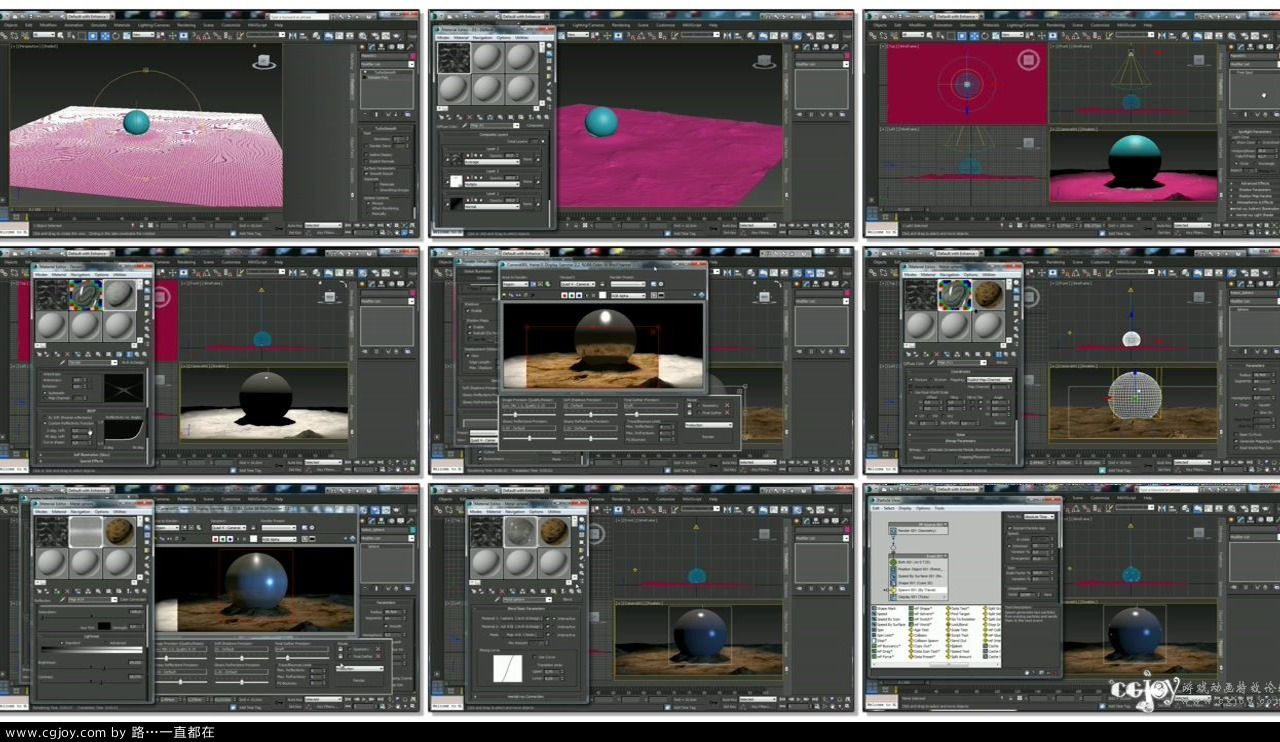
Task: Select When Rendering update option in TurboSmooth
Action: pyautogui.click(x=368, y=208)
